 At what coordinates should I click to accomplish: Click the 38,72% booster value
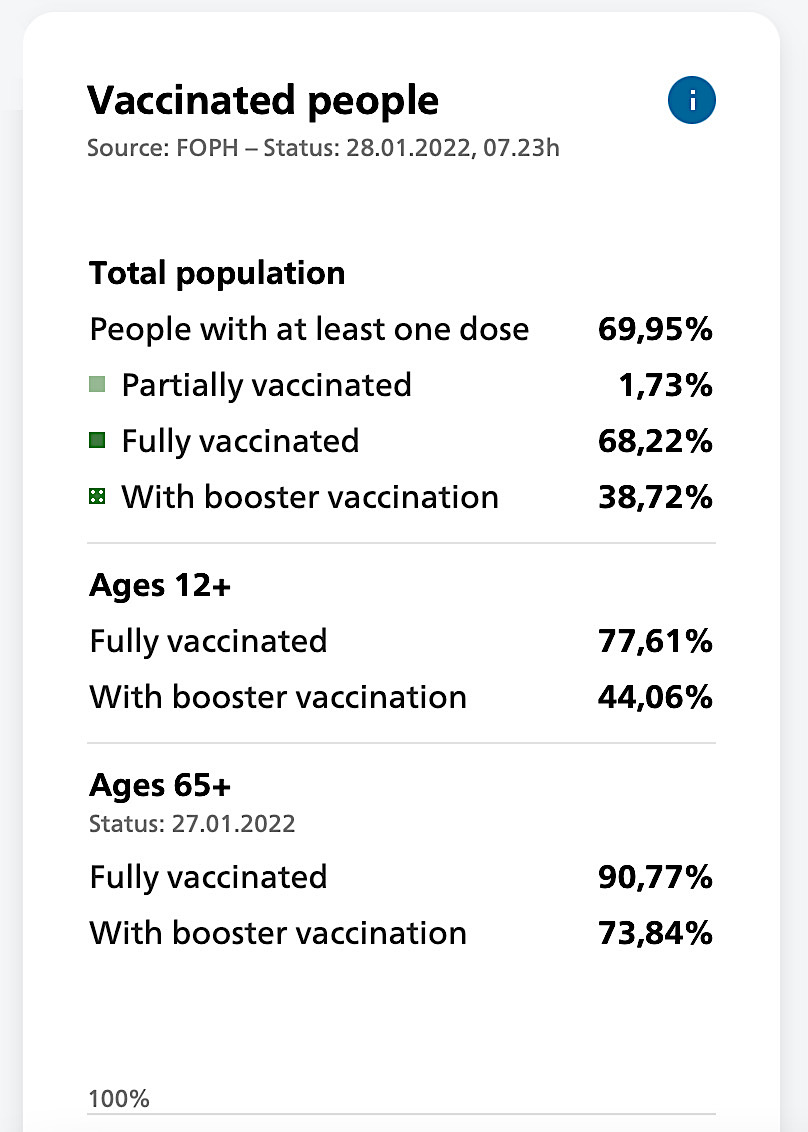click(655, 497)
